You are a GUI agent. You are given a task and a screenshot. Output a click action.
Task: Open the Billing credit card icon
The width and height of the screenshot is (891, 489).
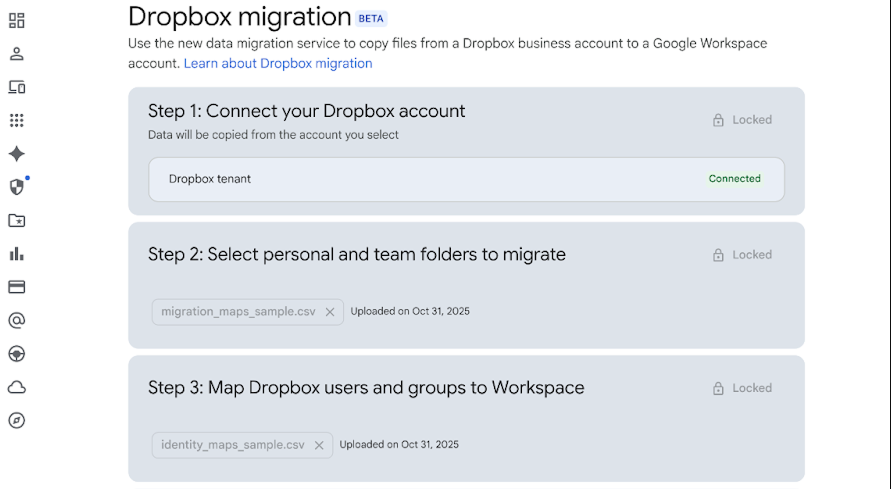16,287
